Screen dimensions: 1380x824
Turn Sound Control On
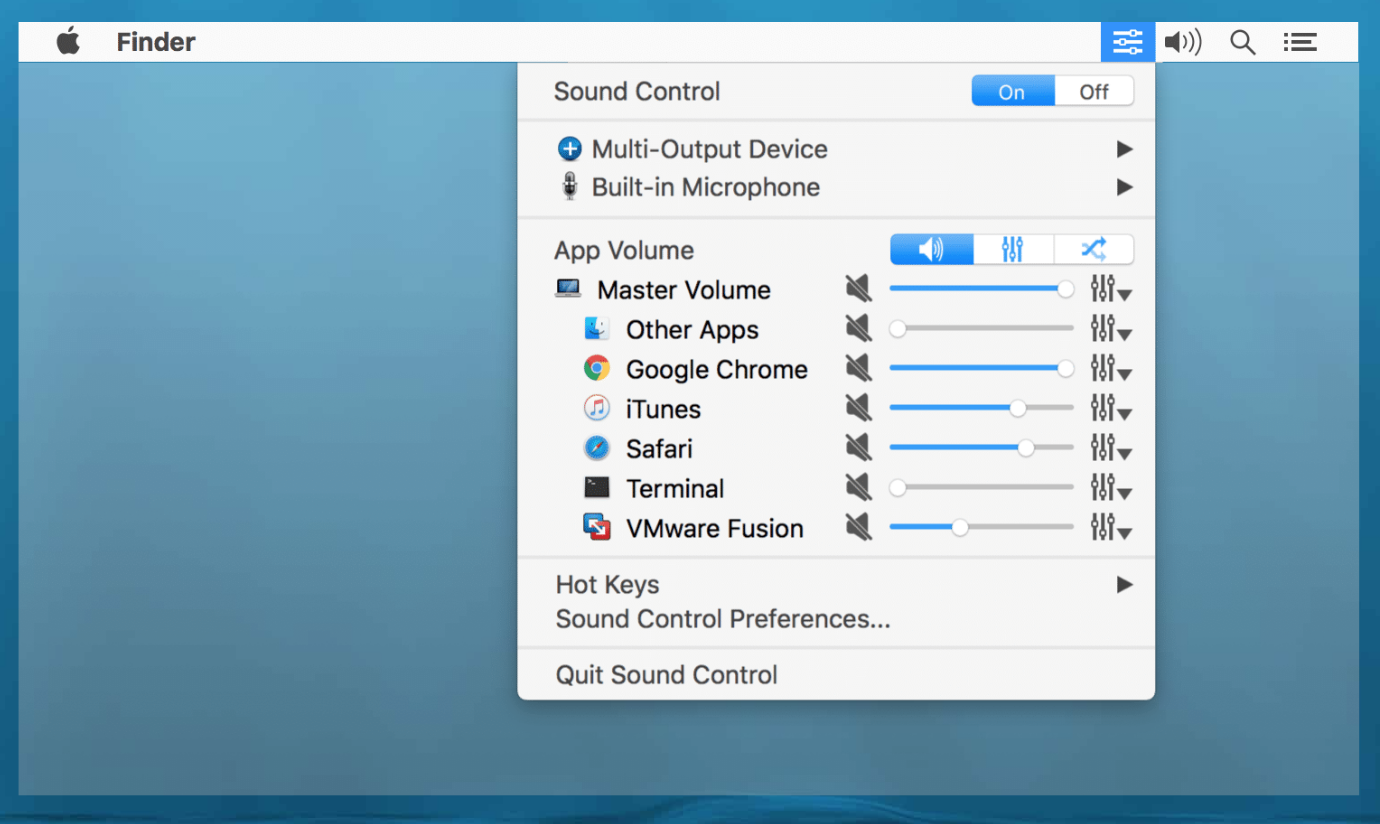(x=1012, y=92)
